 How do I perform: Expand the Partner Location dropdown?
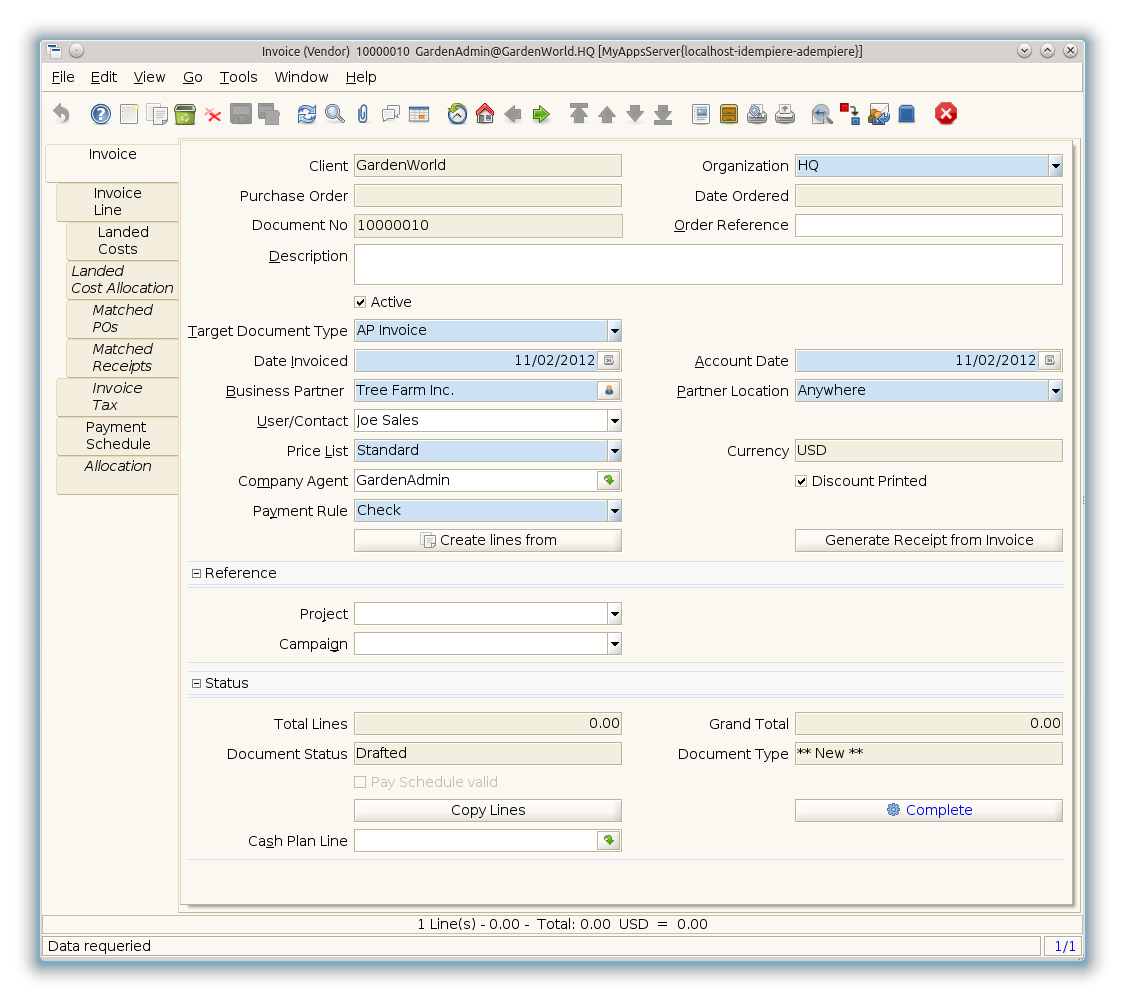[x=1055, y=391]
